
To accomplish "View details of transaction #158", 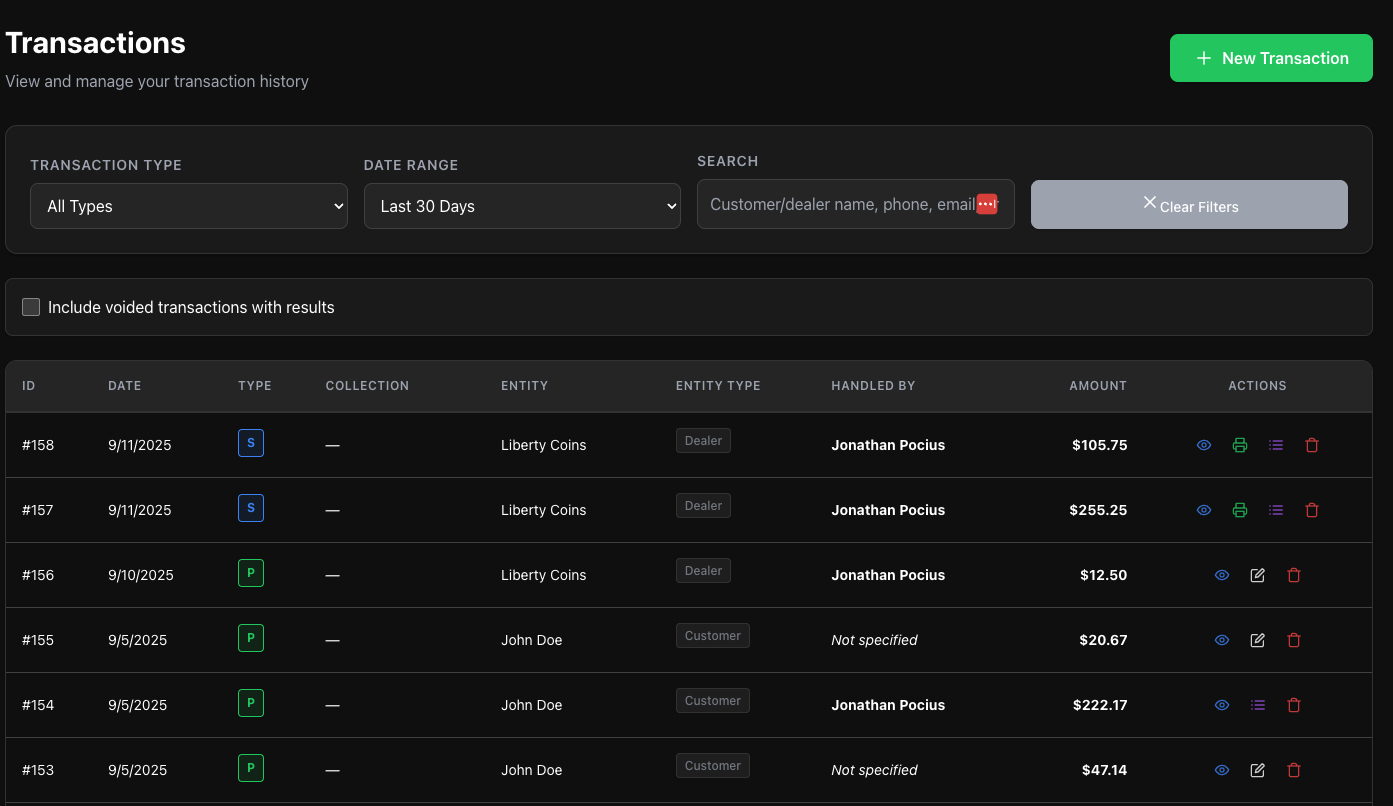I will tap(1203, 444).
